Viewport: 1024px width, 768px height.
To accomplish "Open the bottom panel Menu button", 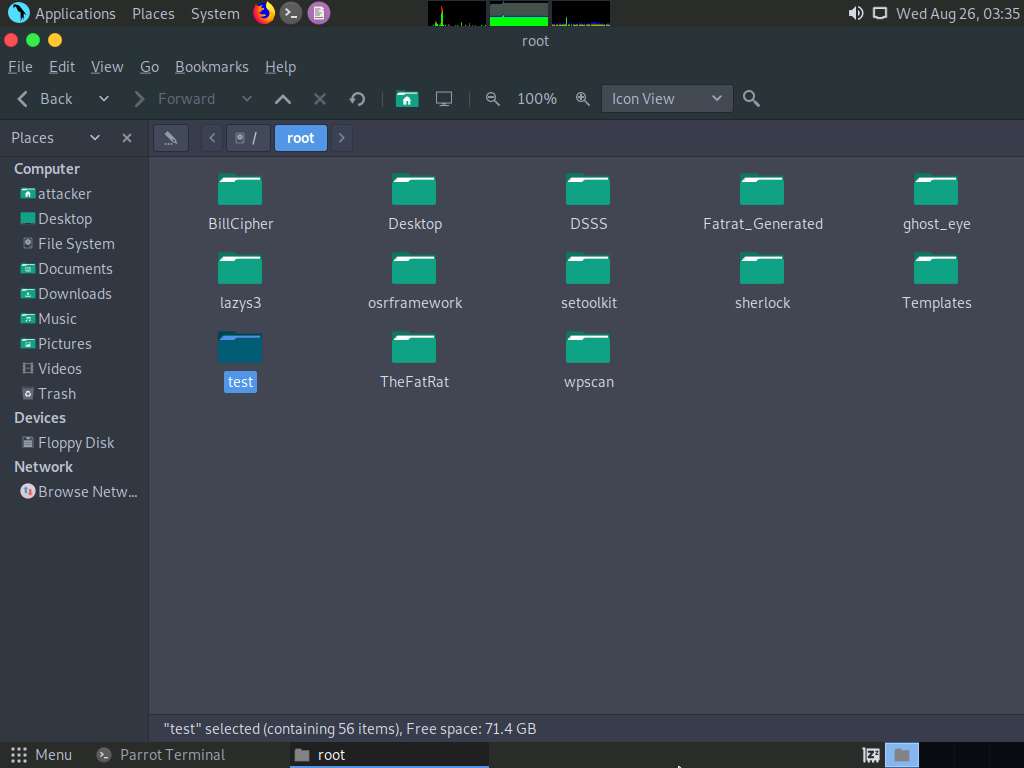I will [x=41, y=755].
